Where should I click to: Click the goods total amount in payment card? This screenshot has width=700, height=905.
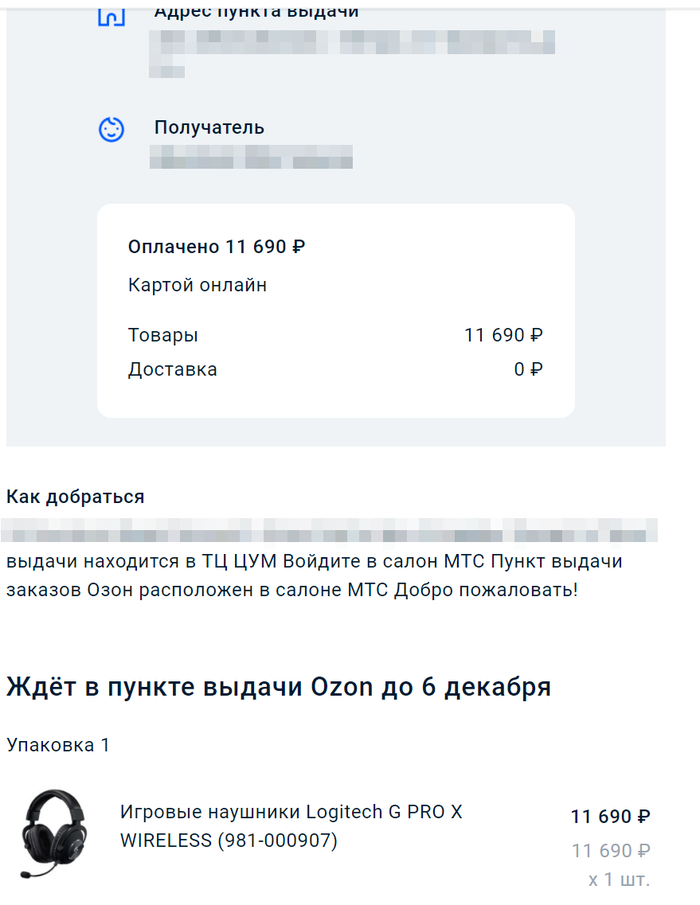pyautogui.click(x=503, y=335)
